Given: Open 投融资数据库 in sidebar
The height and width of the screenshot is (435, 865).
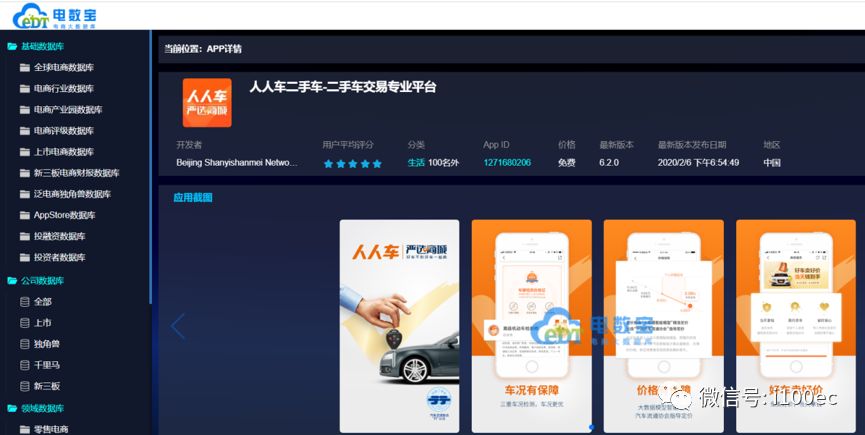Looking at the screenshot, I should pyautogui.click(x=60, y=236).
